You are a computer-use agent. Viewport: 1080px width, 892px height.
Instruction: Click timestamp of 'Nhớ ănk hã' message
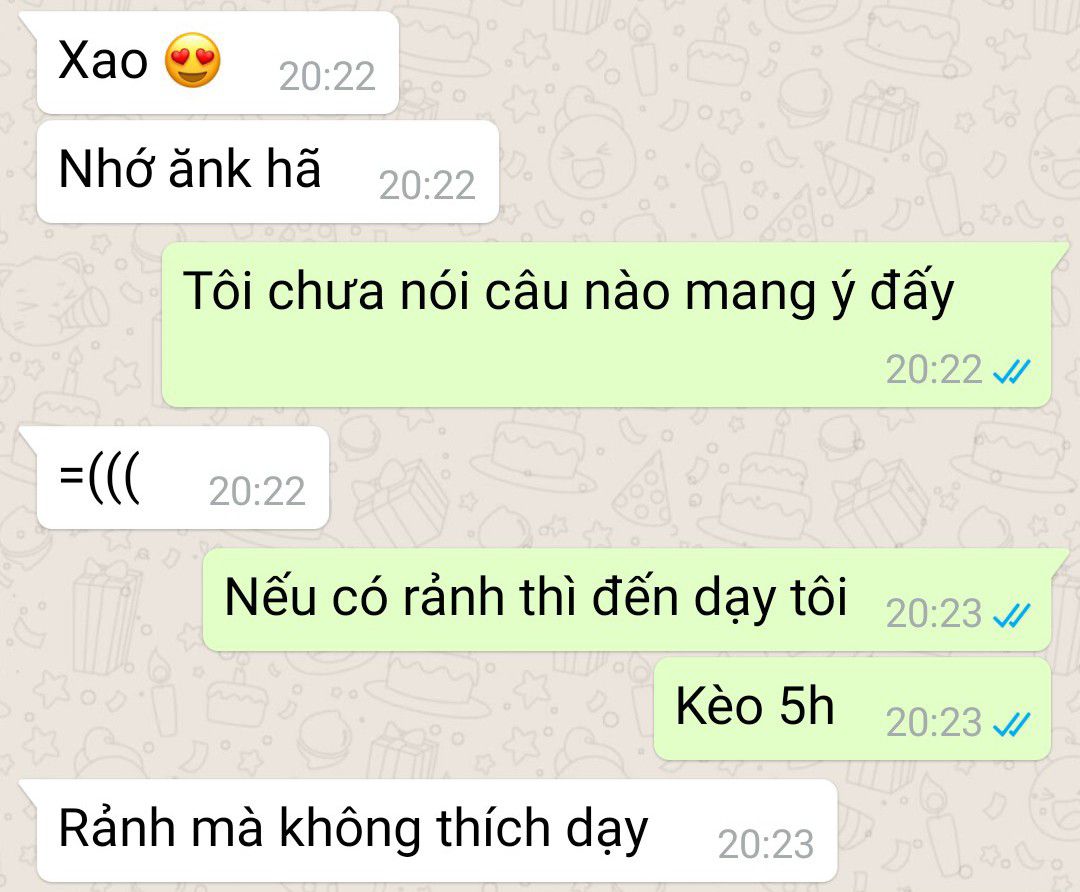tap(427, 185)
